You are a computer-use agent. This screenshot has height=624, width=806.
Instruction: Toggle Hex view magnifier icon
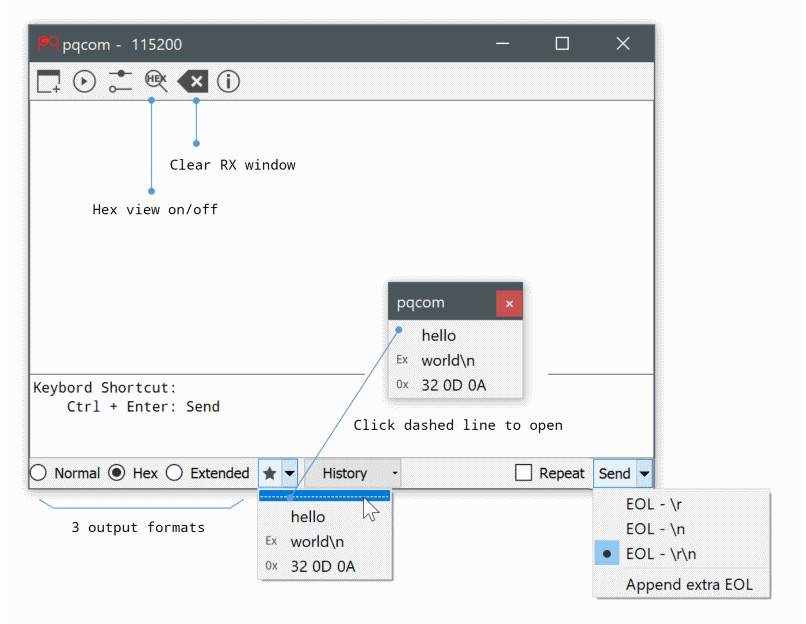coord(156,81)
